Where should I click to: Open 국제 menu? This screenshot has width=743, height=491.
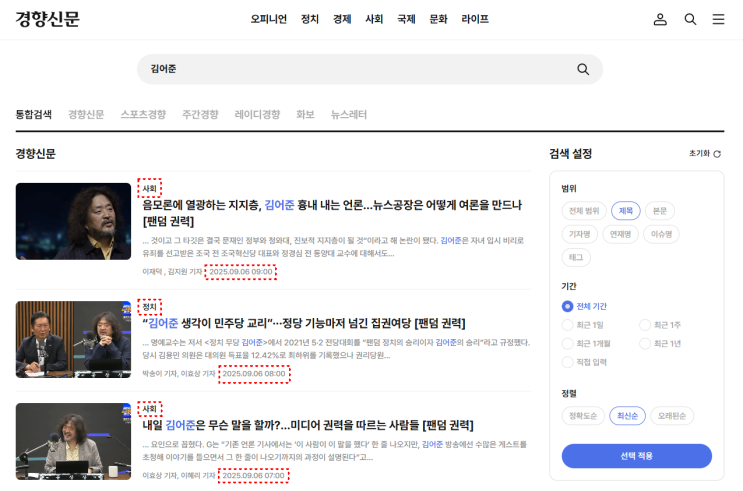[x=406, y=19]
